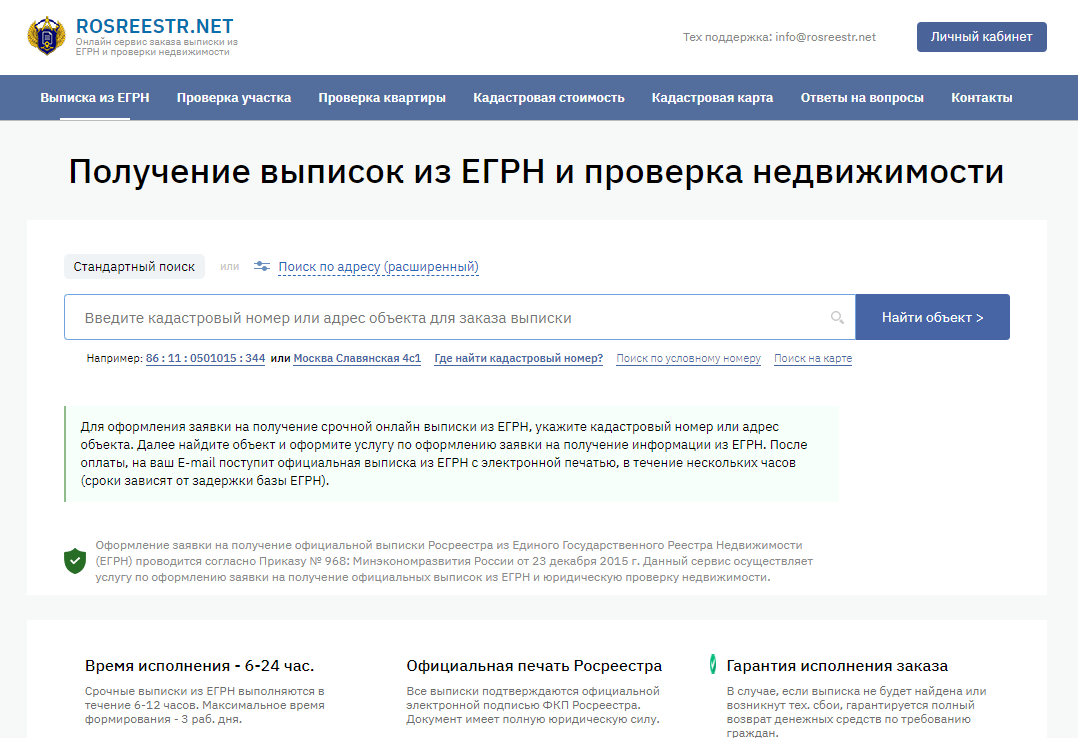Click the magnifier icon in search field
1078x738 pixels.
[837, 318]
